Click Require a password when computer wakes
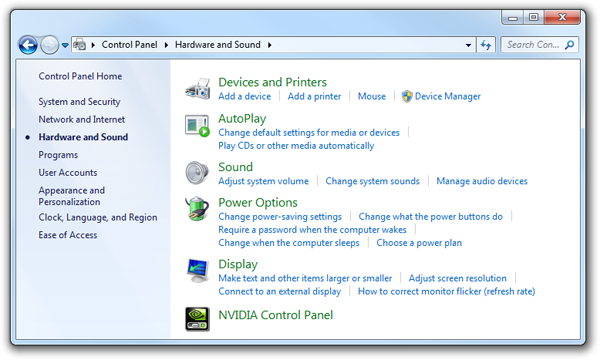 point(312,230)
